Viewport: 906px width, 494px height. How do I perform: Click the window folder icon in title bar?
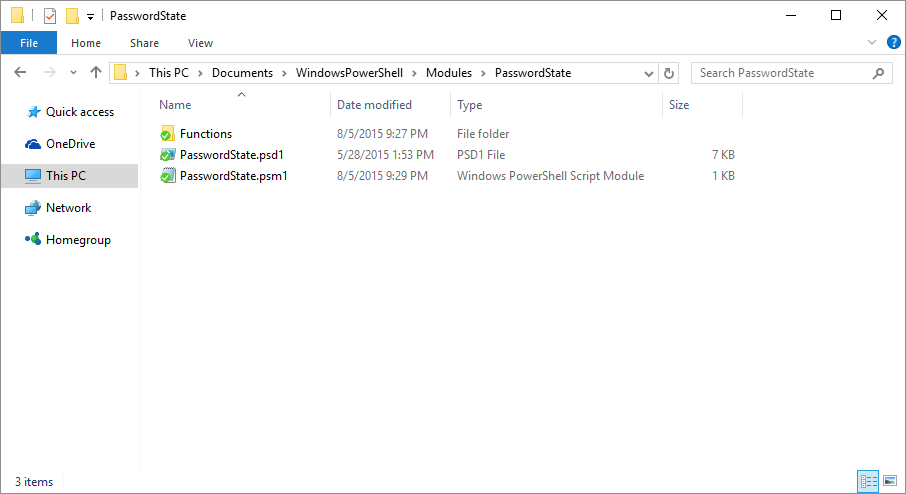click(x=18, y=15)
